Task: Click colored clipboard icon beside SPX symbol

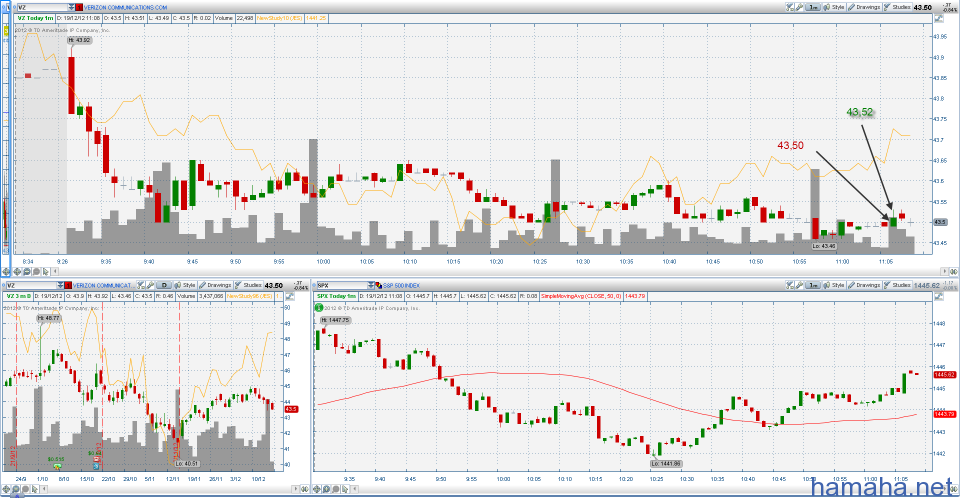Action: (x=379, y=285)
